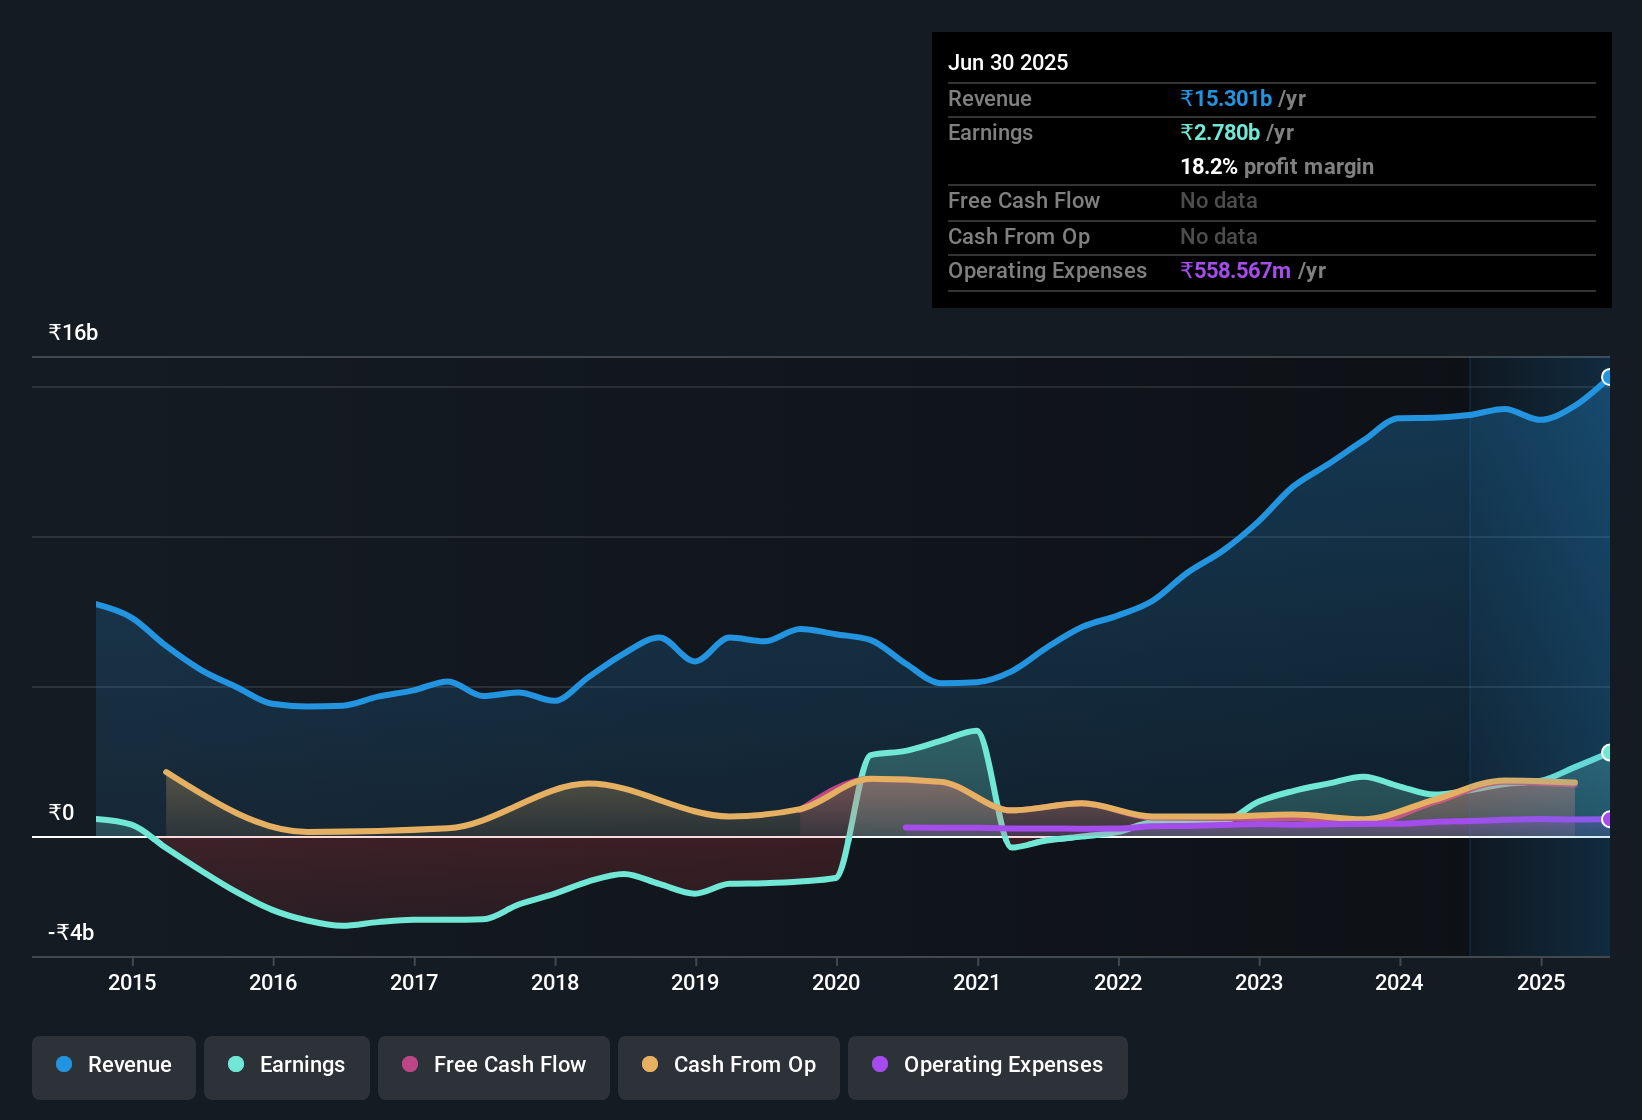Select the 2020 year label
This screenshot has height=1120, width=1642.
pos(836,982)
